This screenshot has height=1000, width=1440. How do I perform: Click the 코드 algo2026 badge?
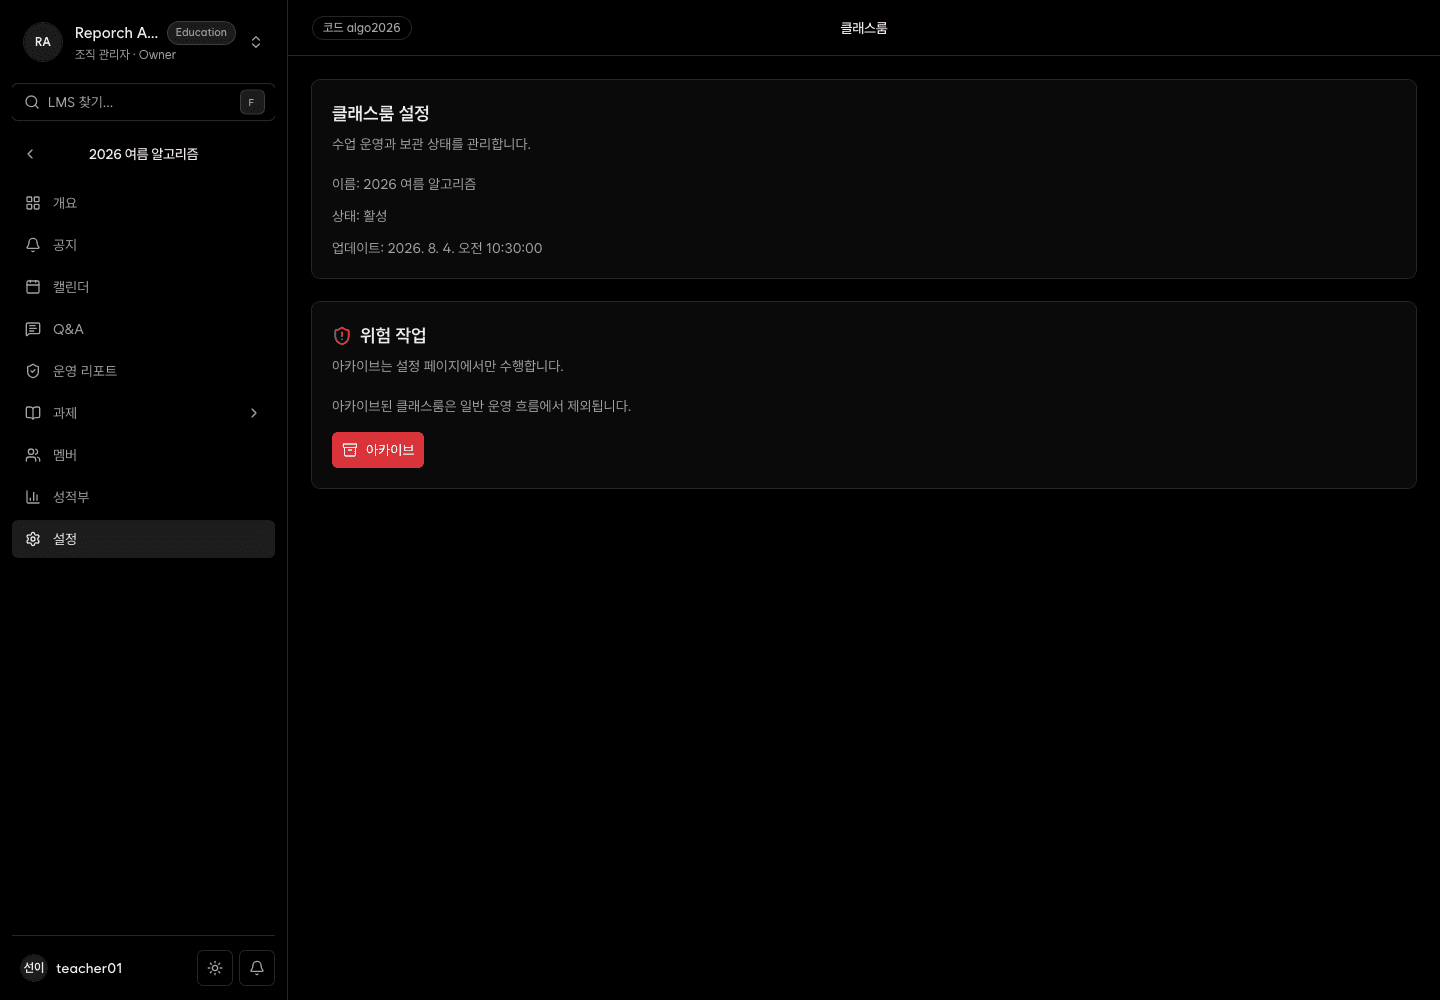[x=362, y=28]
